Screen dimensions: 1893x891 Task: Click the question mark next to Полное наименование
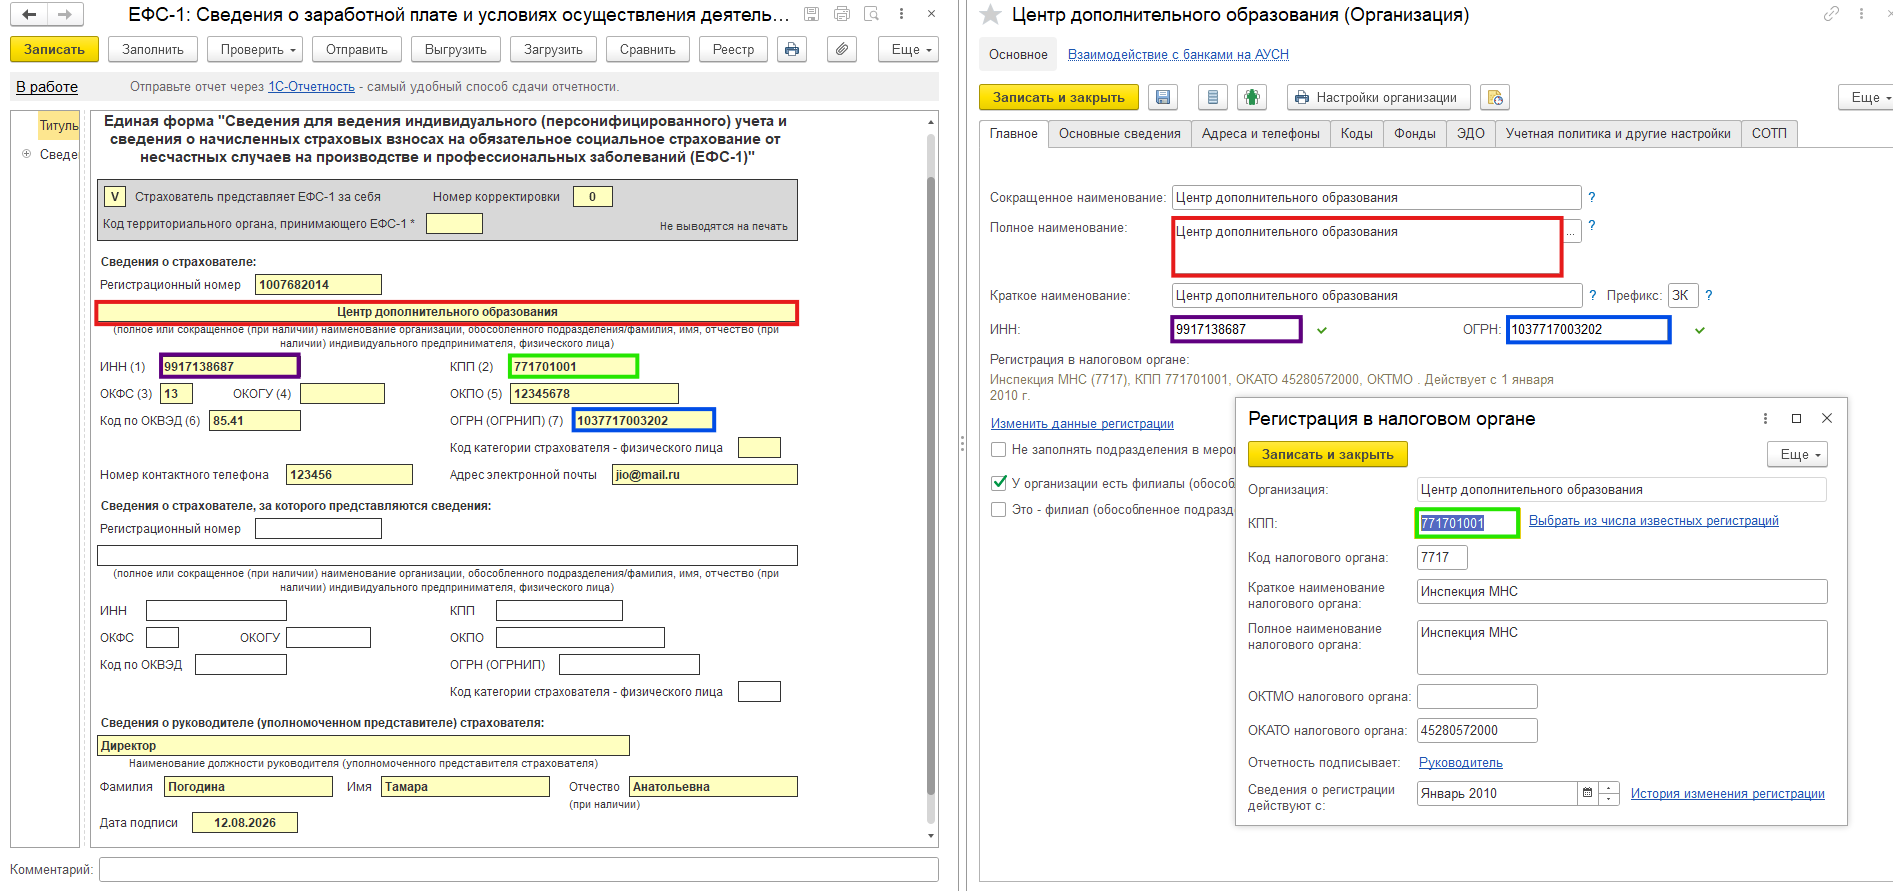click(x=1592, y=226)
